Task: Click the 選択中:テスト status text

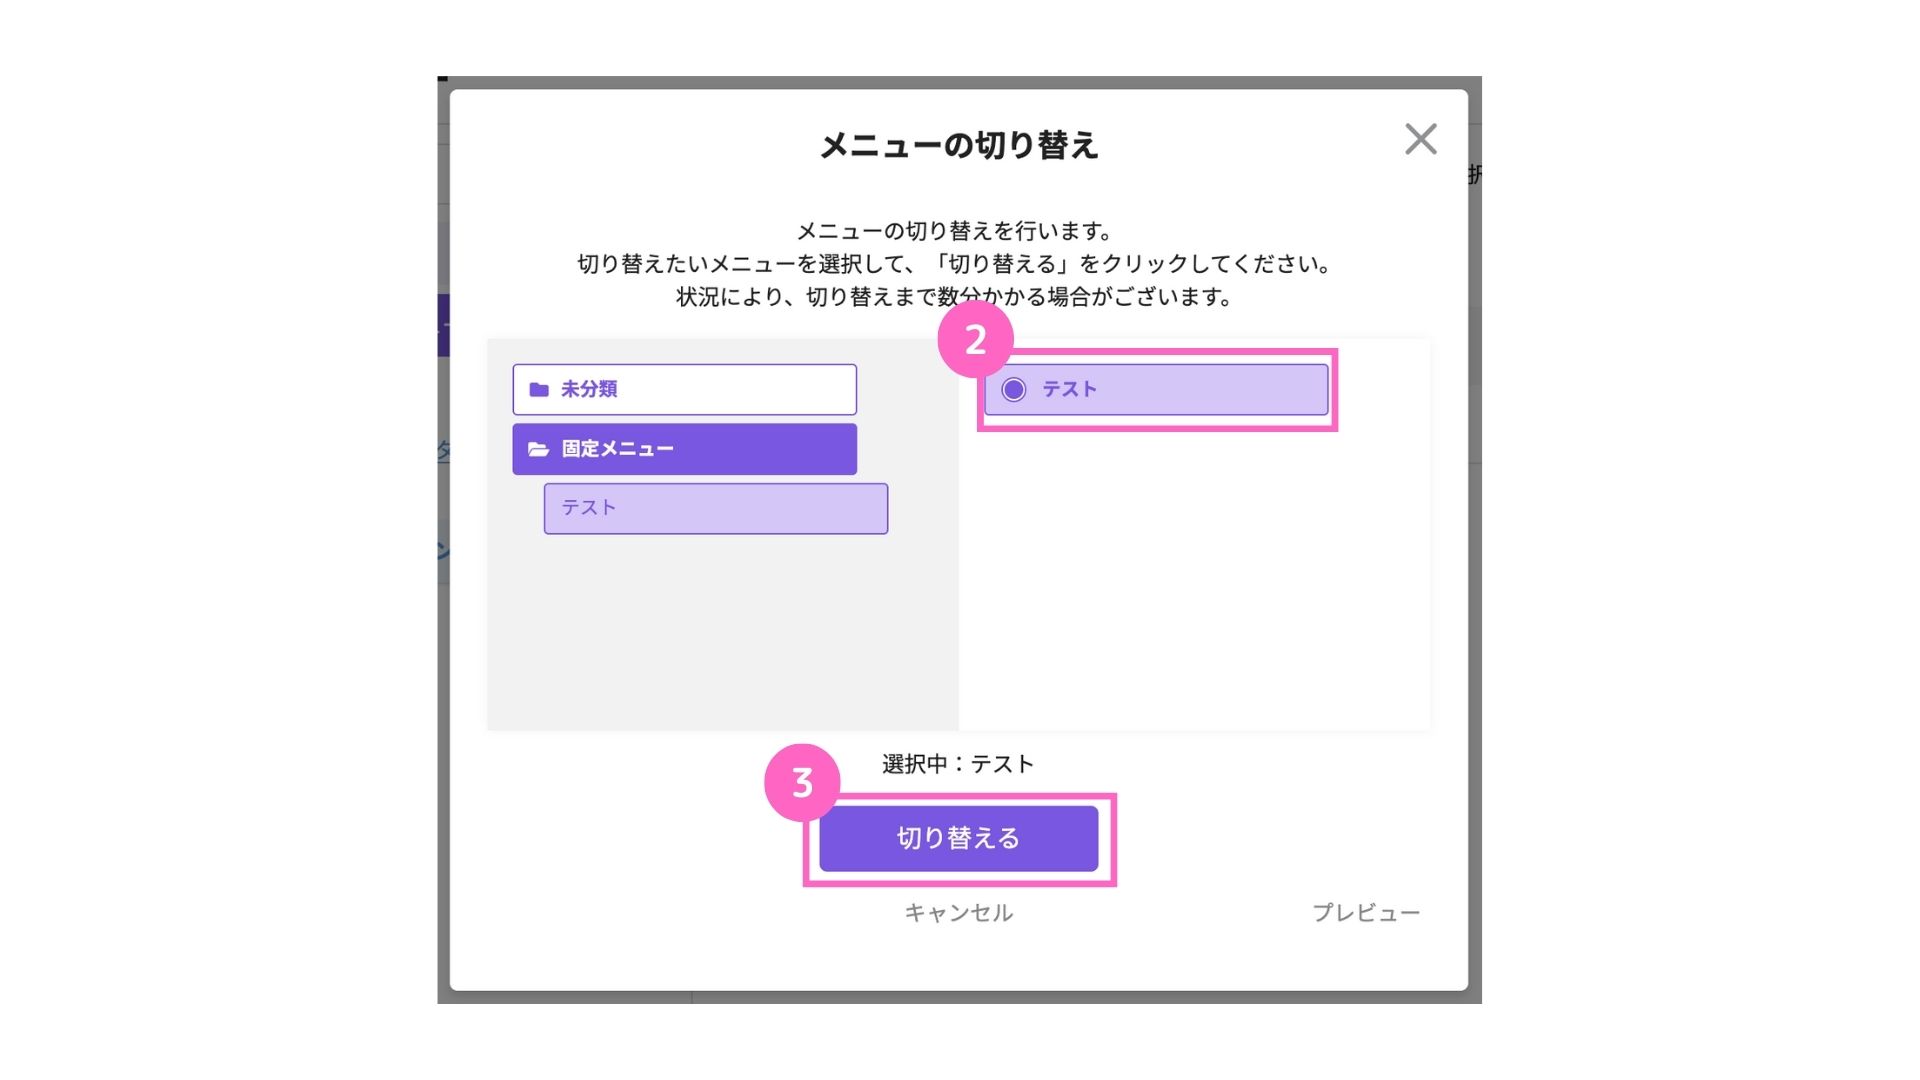Action: [x=958, y=764]
